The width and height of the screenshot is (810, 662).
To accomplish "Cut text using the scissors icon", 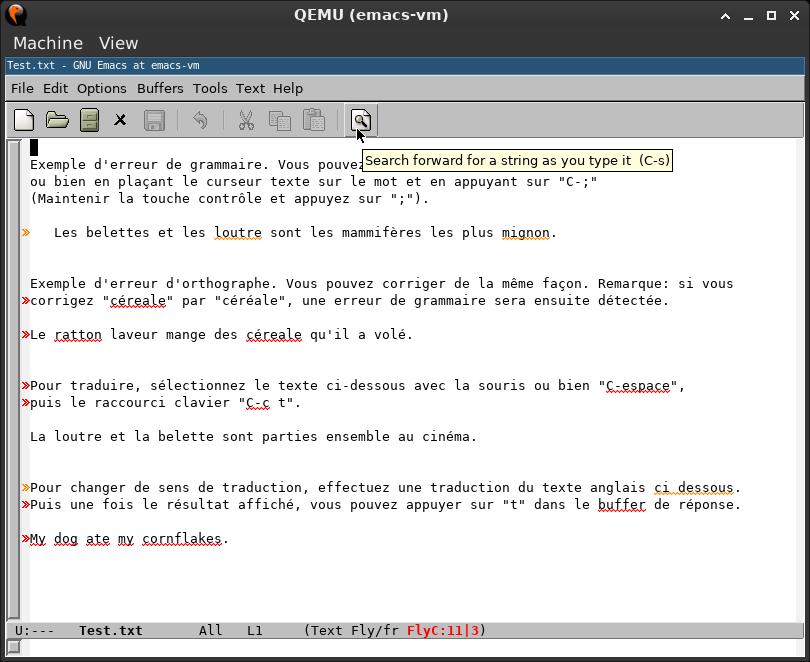I will tap(246, 120).
